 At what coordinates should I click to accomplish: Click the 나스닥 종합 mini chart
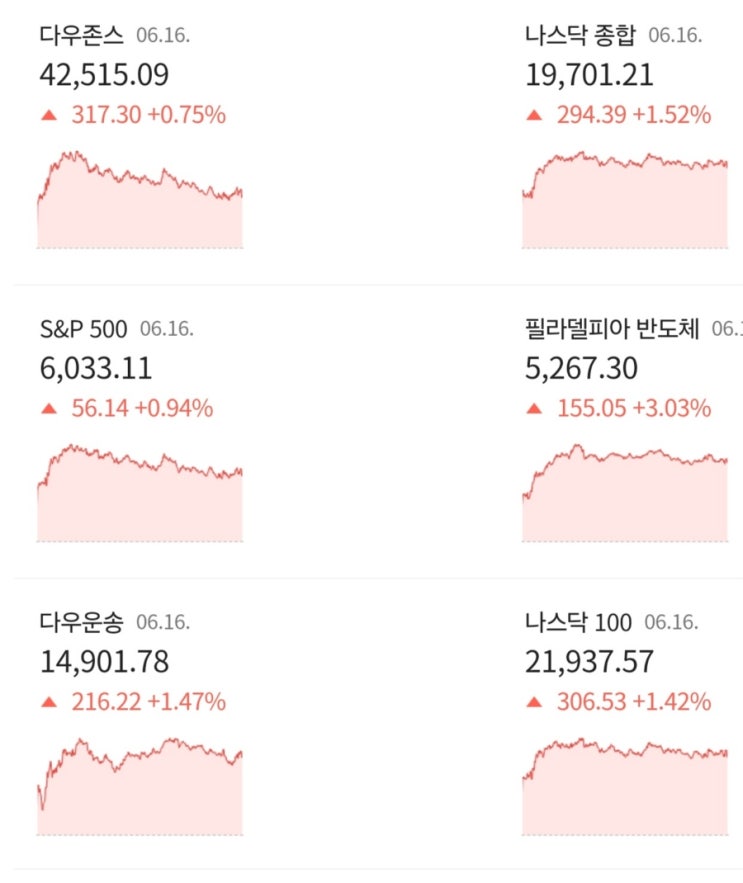pos(625,200)
